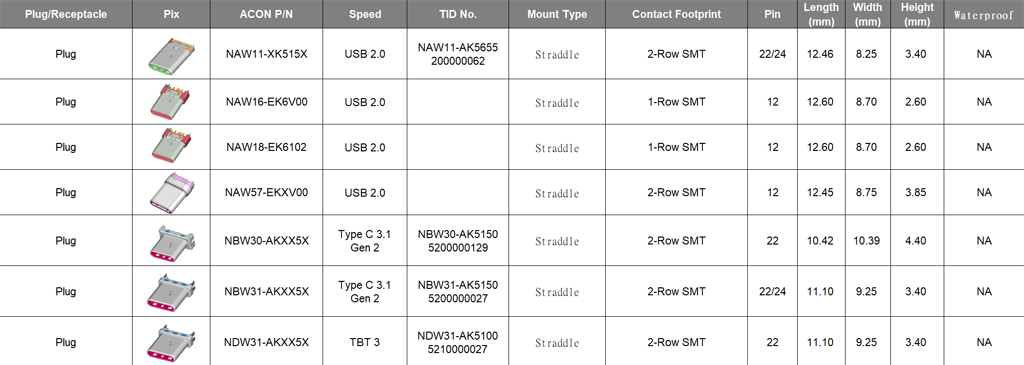1024x365 pixels.
Task: Click the Speed column header
Action: coord(365,14)
